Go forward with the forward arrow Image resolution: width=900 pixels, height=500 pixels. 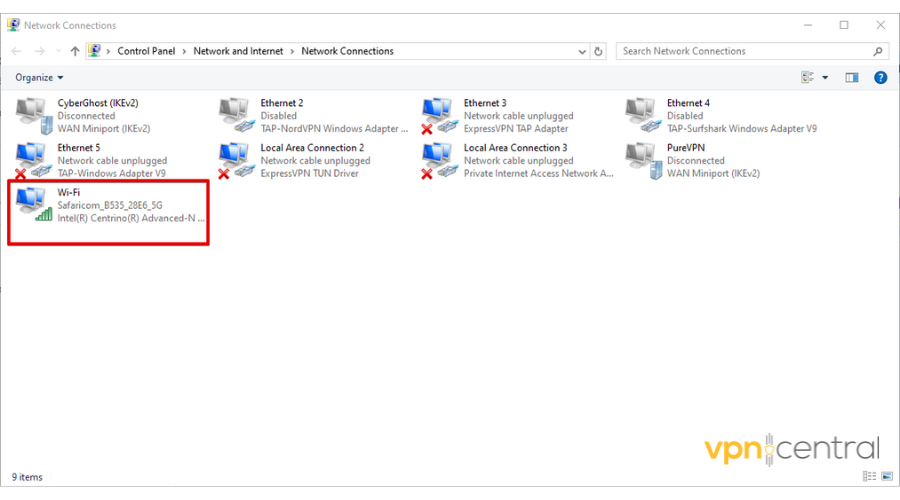40,51
